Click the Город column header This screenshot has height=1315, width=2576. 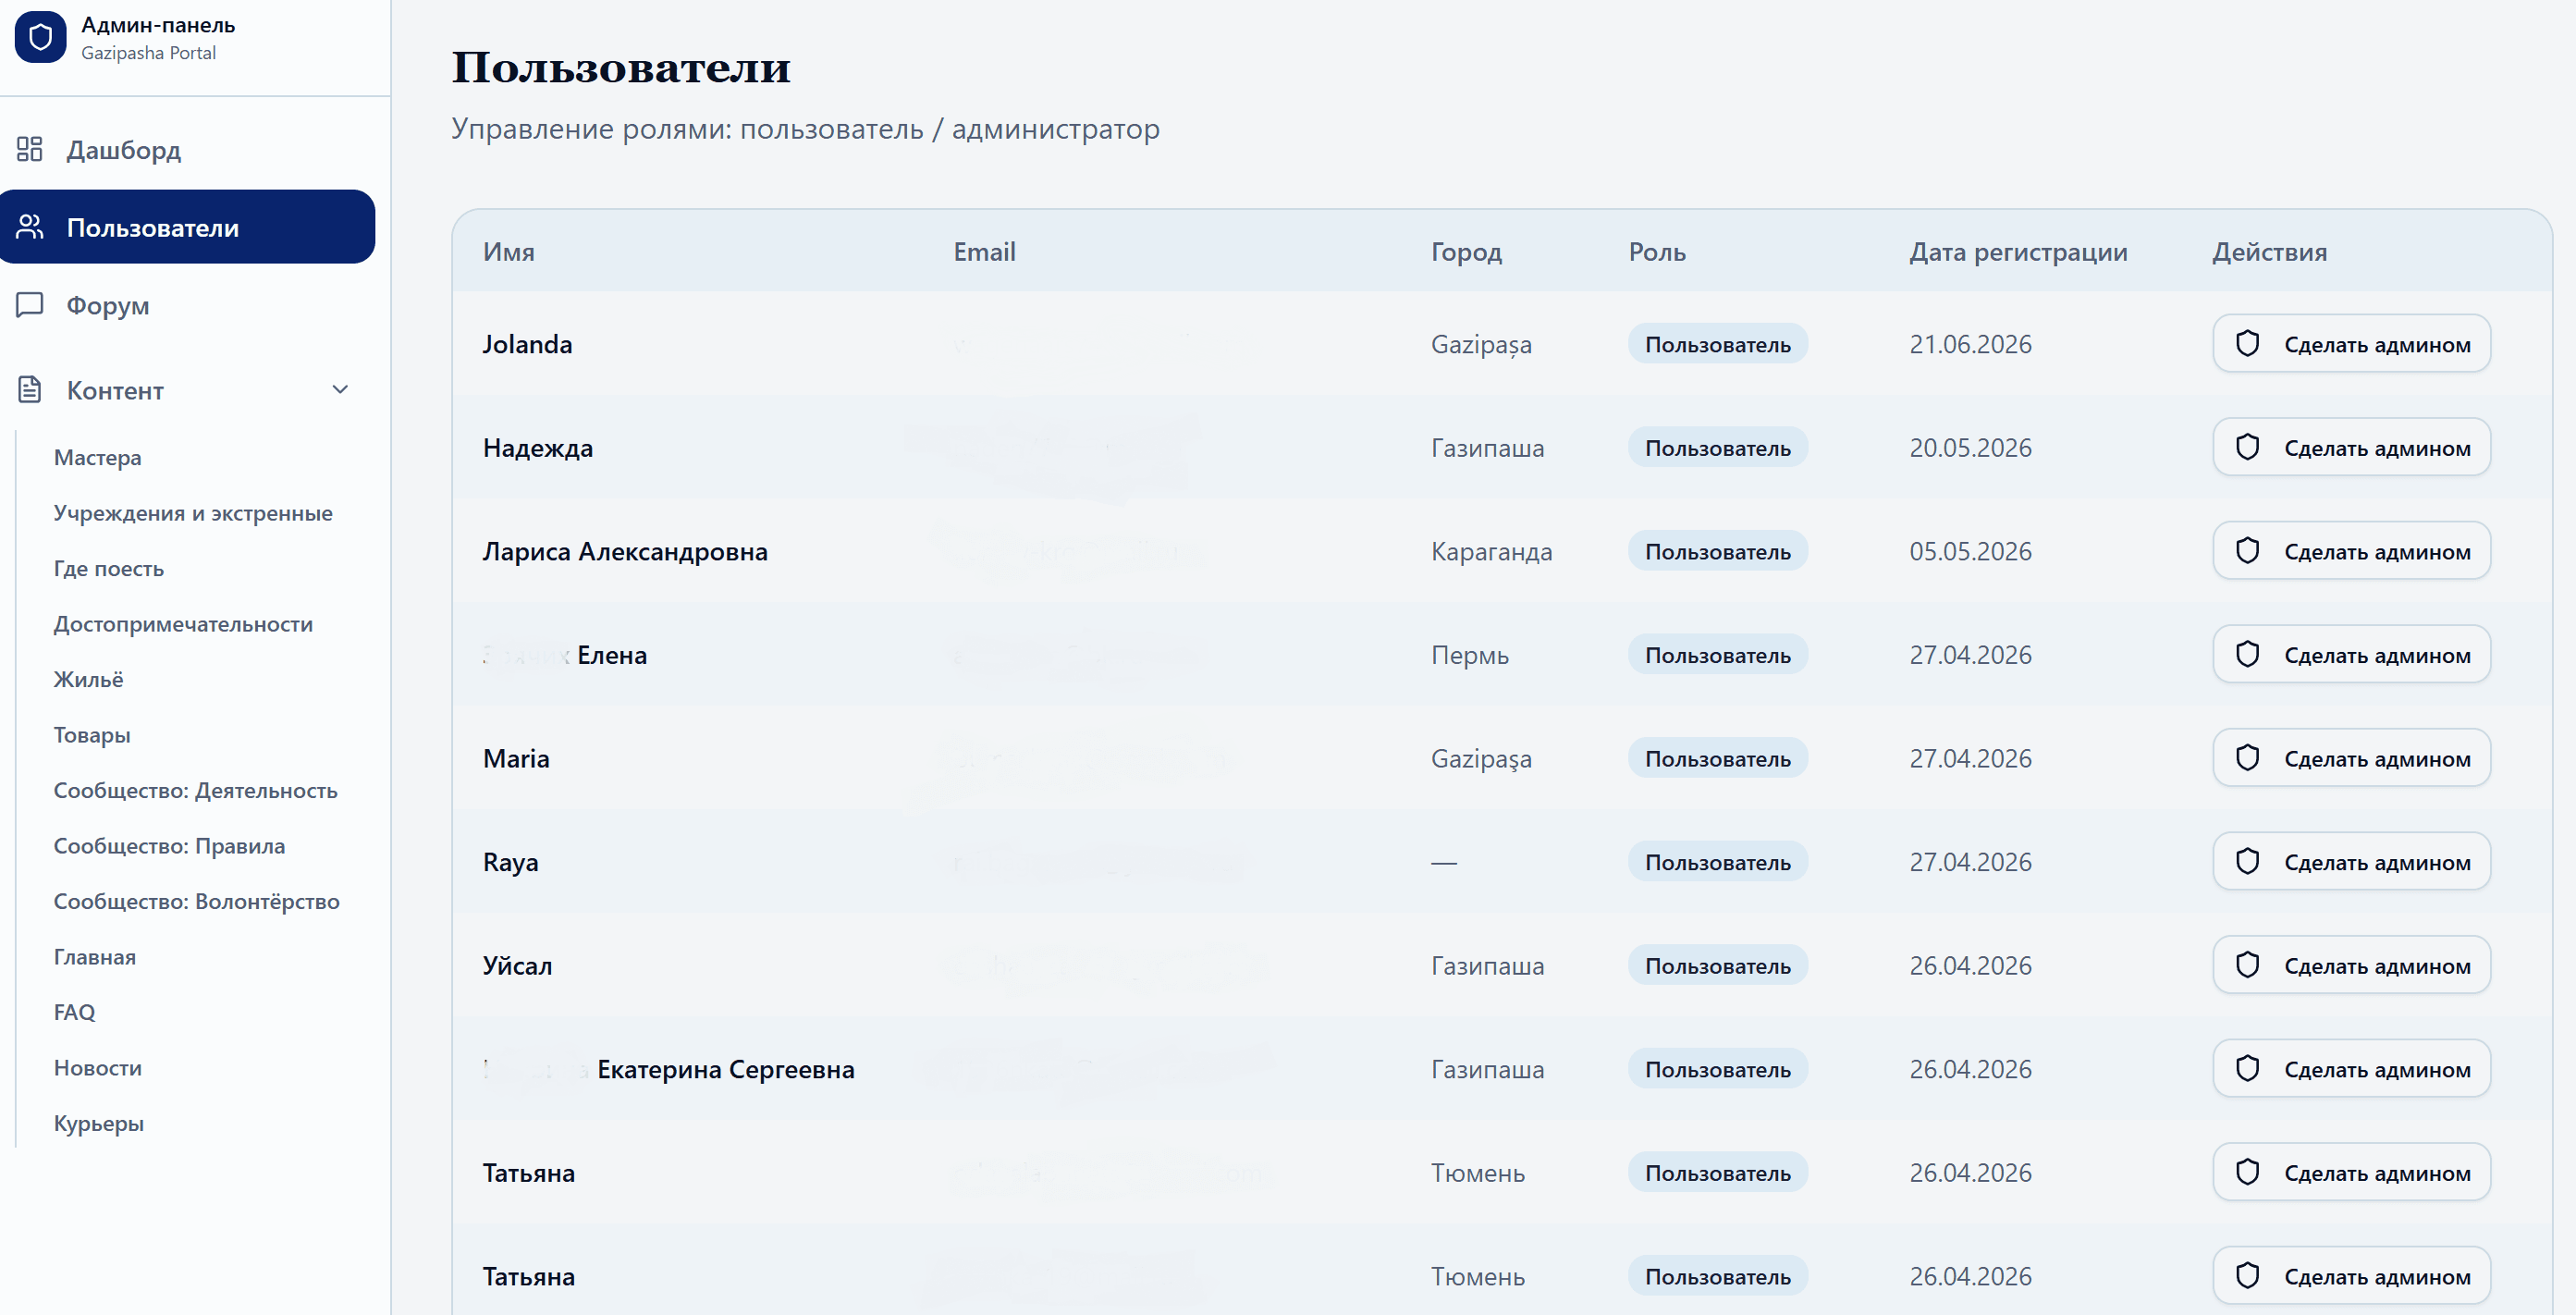1466,252
